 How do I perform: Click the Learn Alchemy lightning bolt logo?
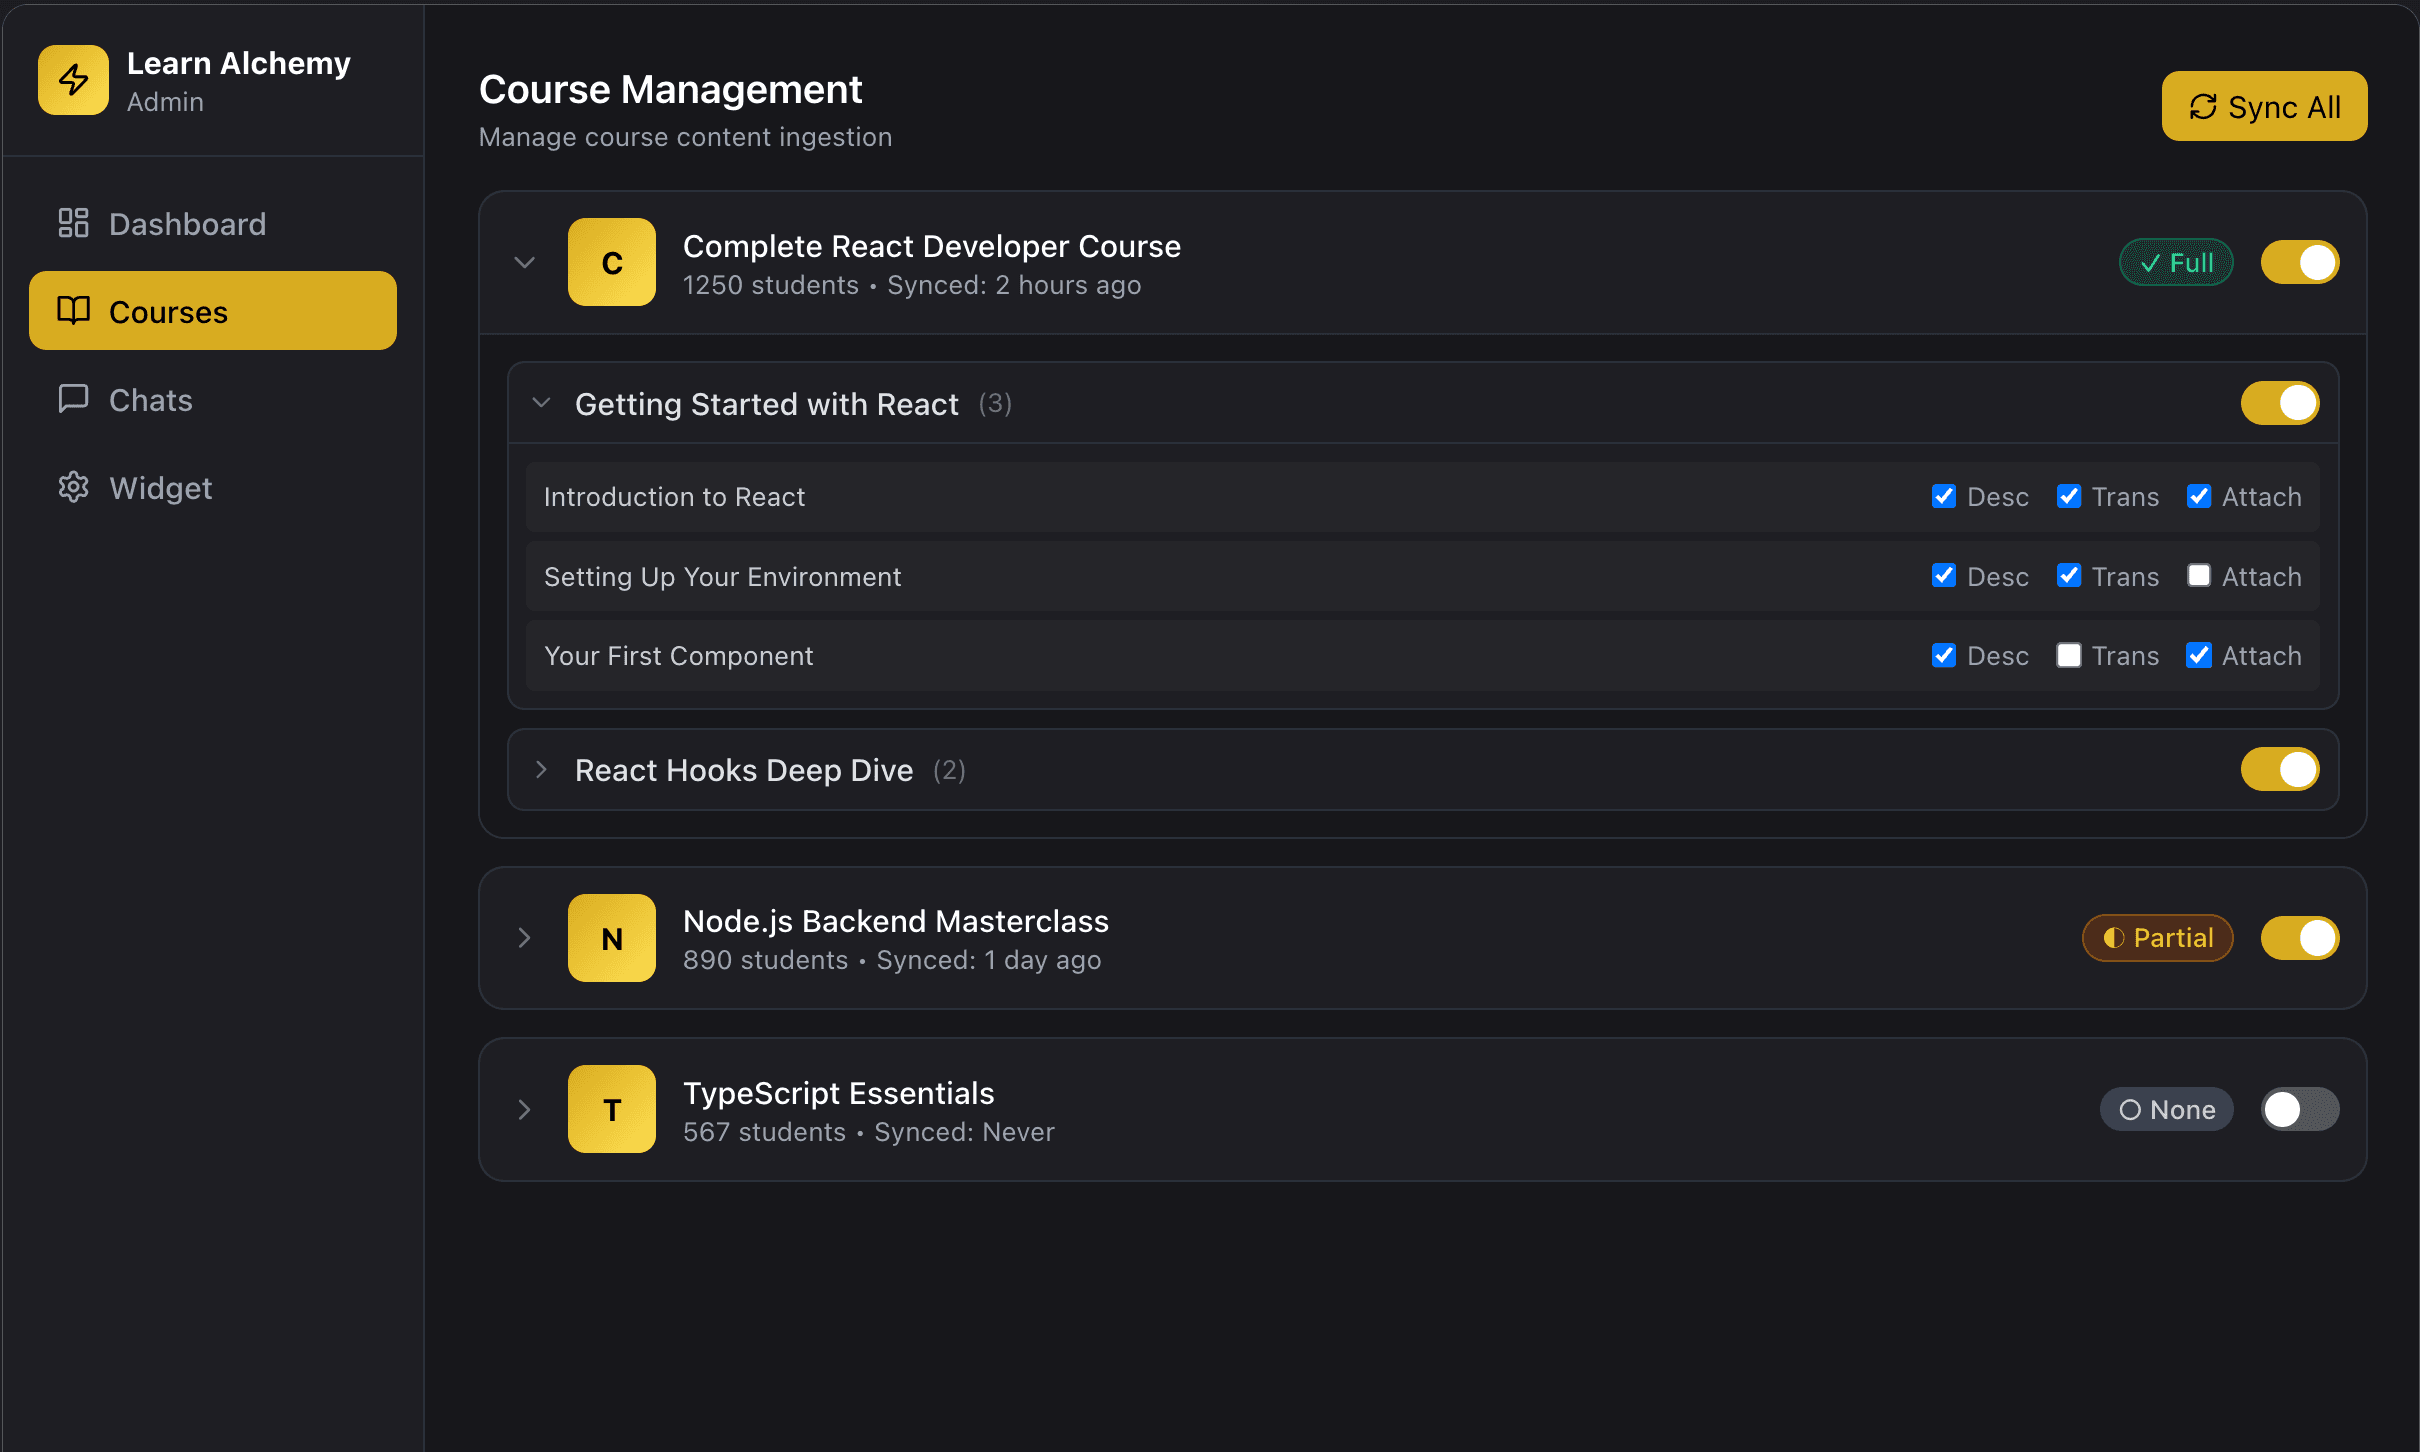pyautogui.click(x=72, y=79)
